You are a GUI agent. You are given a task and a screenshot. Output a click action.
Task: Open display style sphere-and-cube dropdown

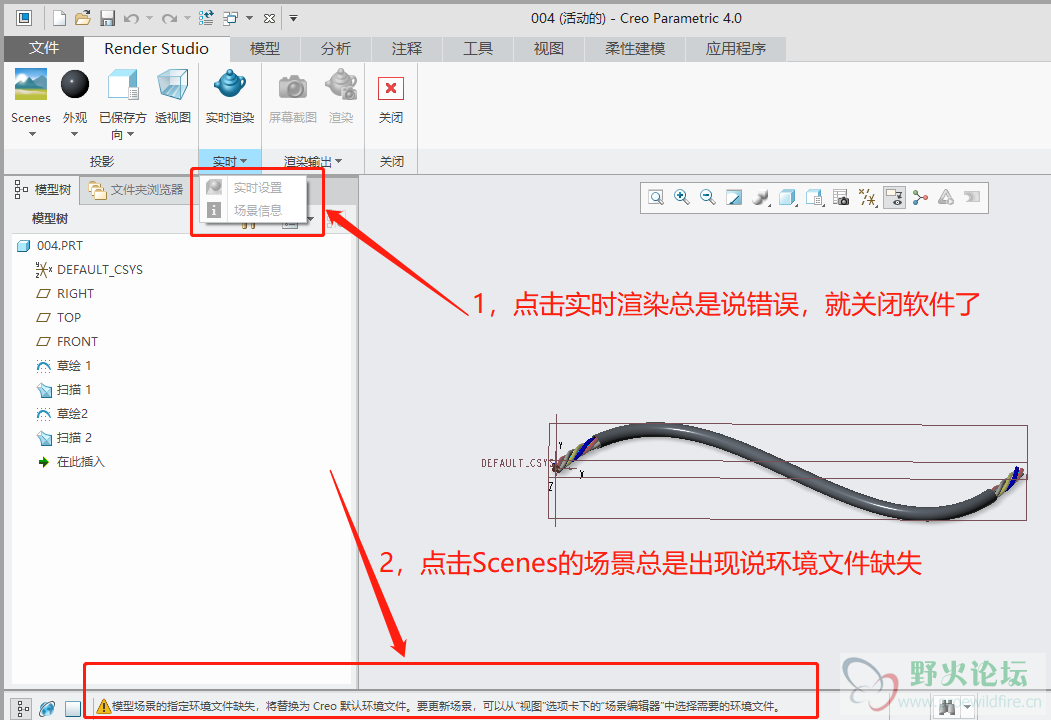[x=761, y=197]
